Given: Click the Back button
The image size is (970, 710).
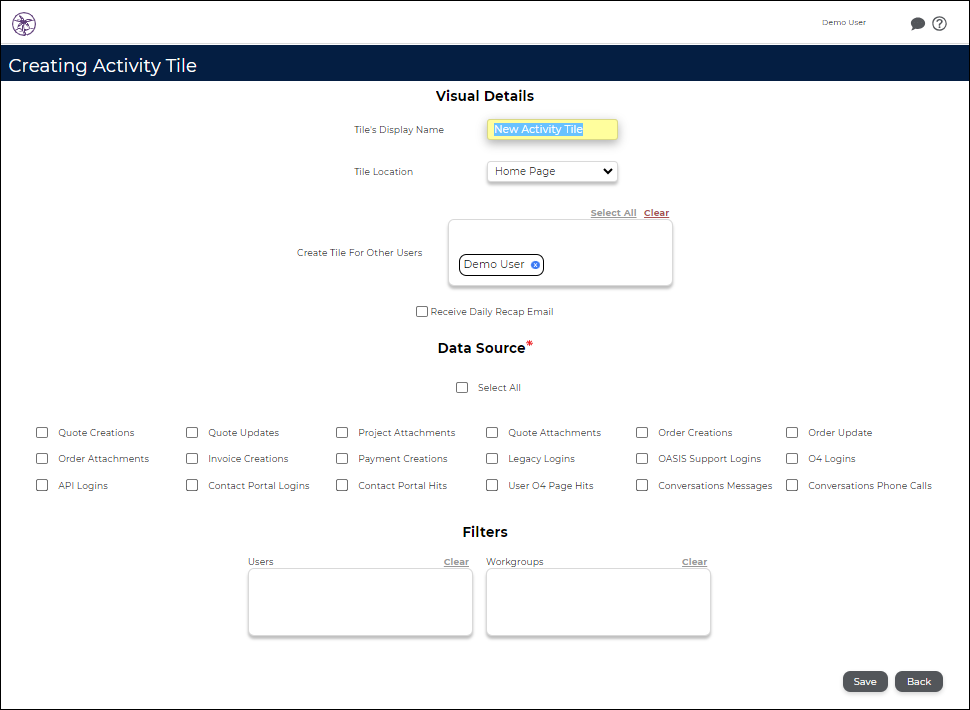Looking at the screenshot, I should [918, 681].
